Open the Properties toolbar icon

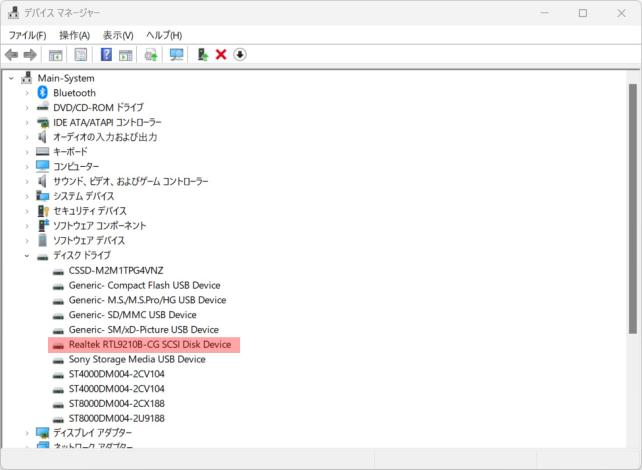point(81,54)
